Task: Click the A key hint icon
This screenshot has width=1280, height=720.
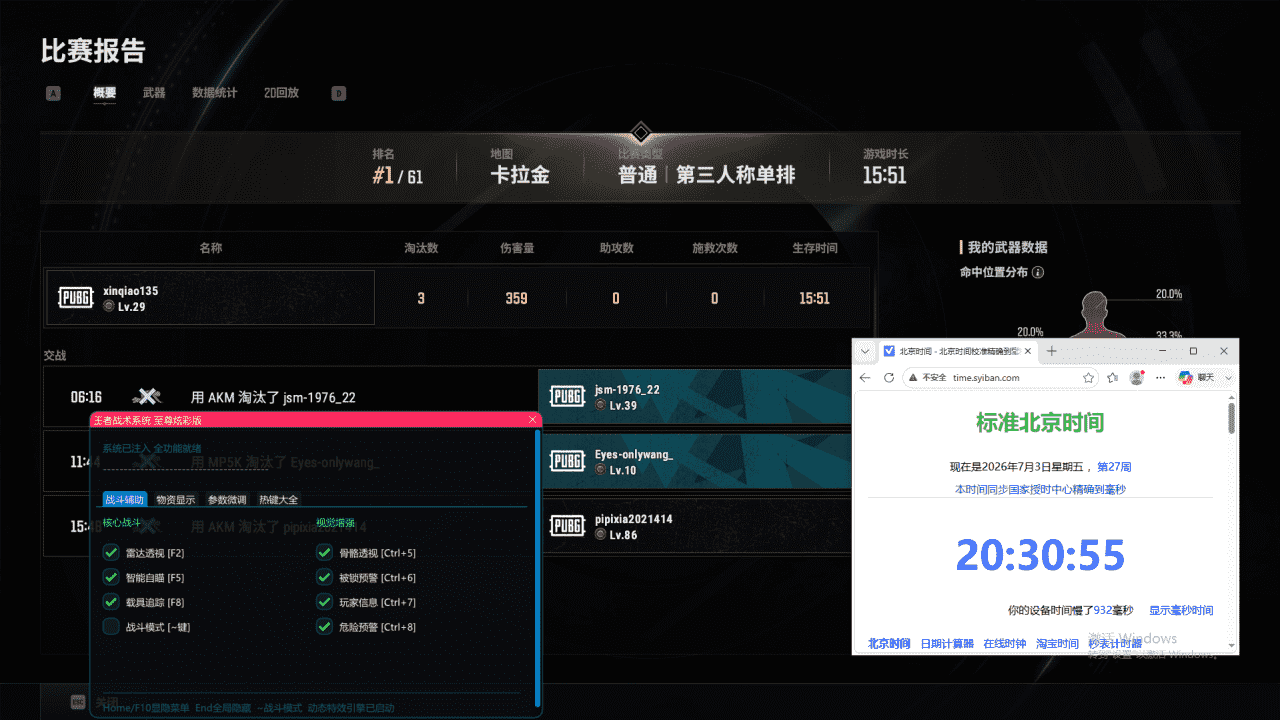Action: (x=53, y=94)
